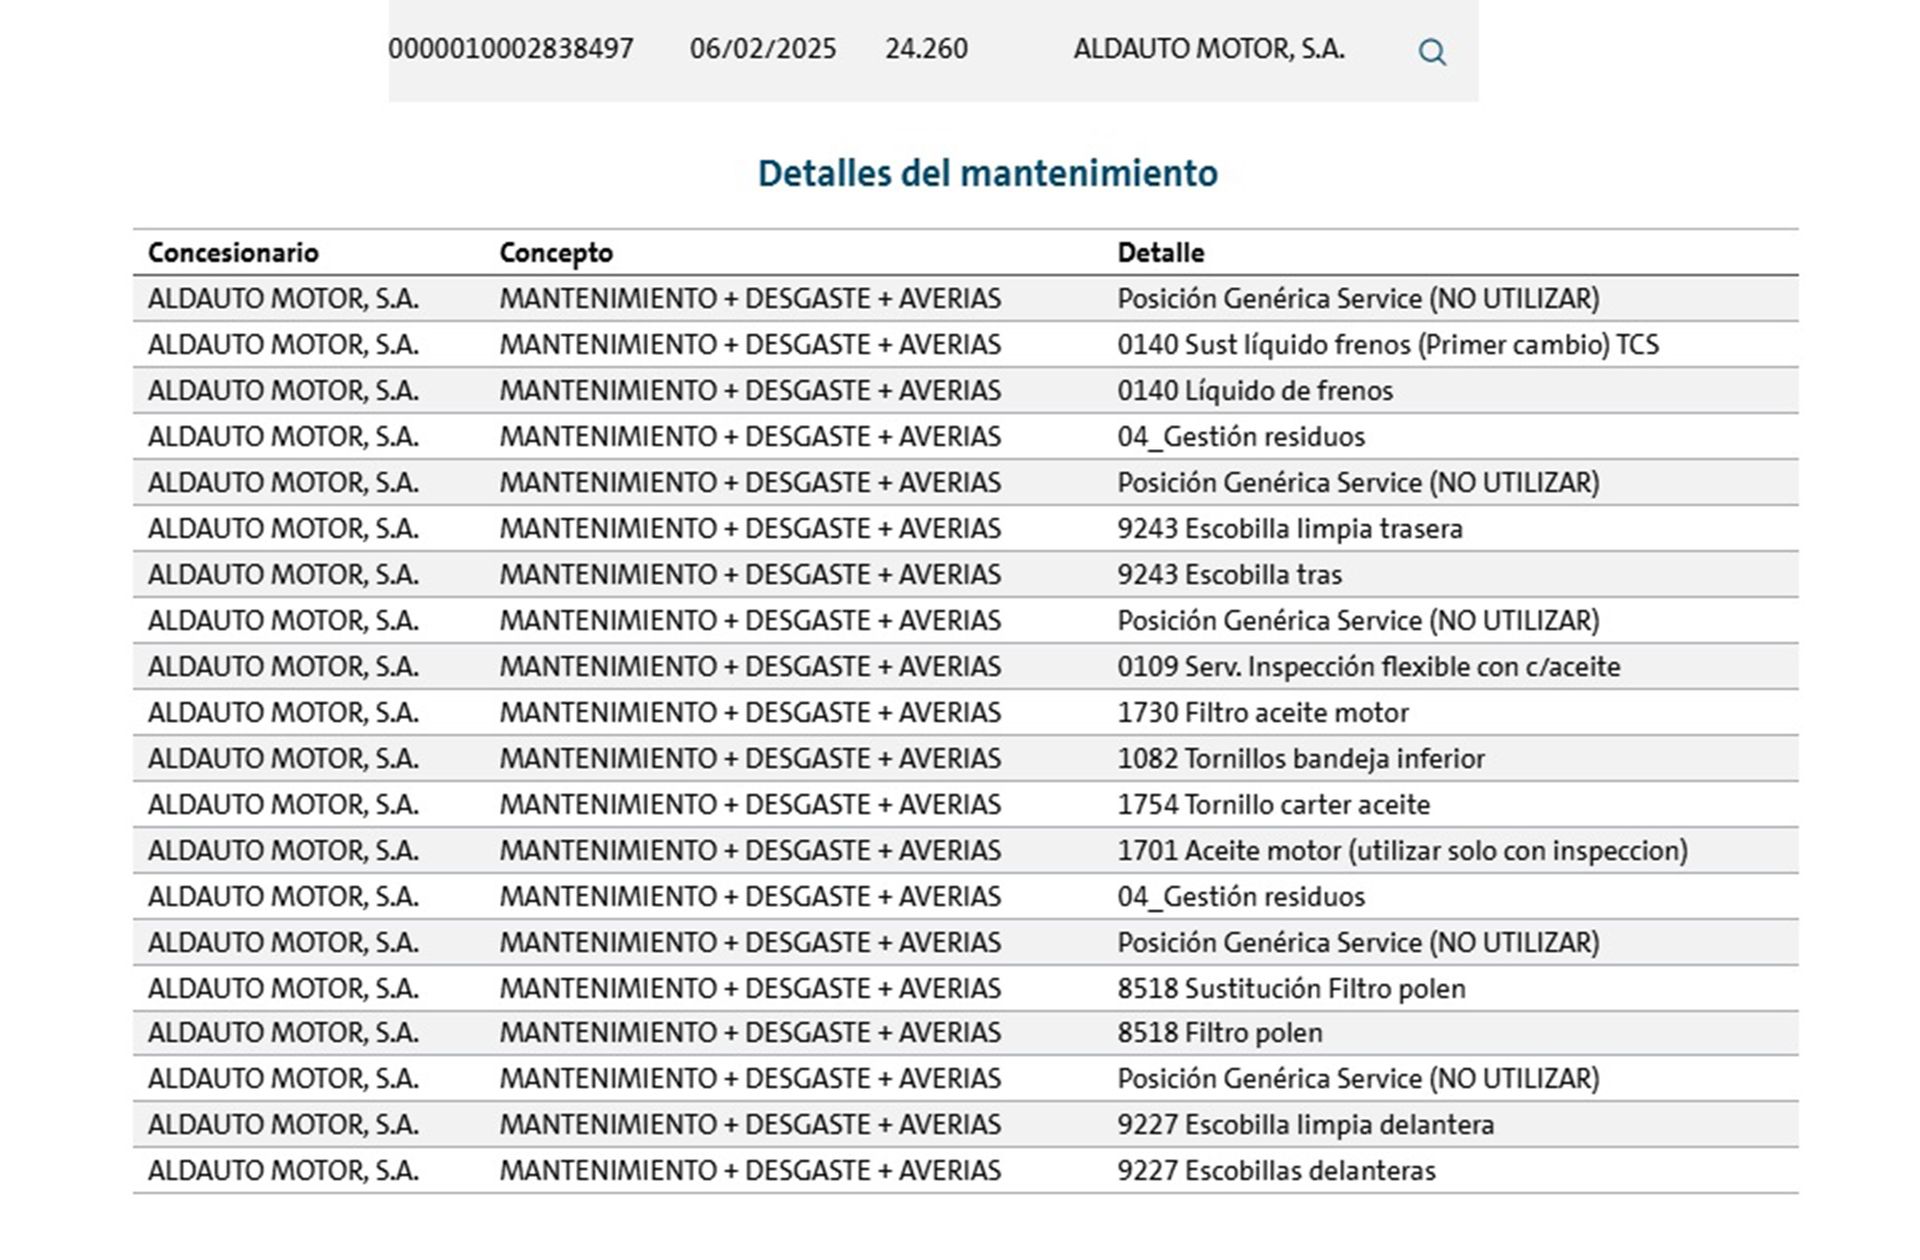The width and height of the screenshot is (1920, 1260).
Task: Select the 0140 Líquido de frenos row
Action: [x=966, y=391]
